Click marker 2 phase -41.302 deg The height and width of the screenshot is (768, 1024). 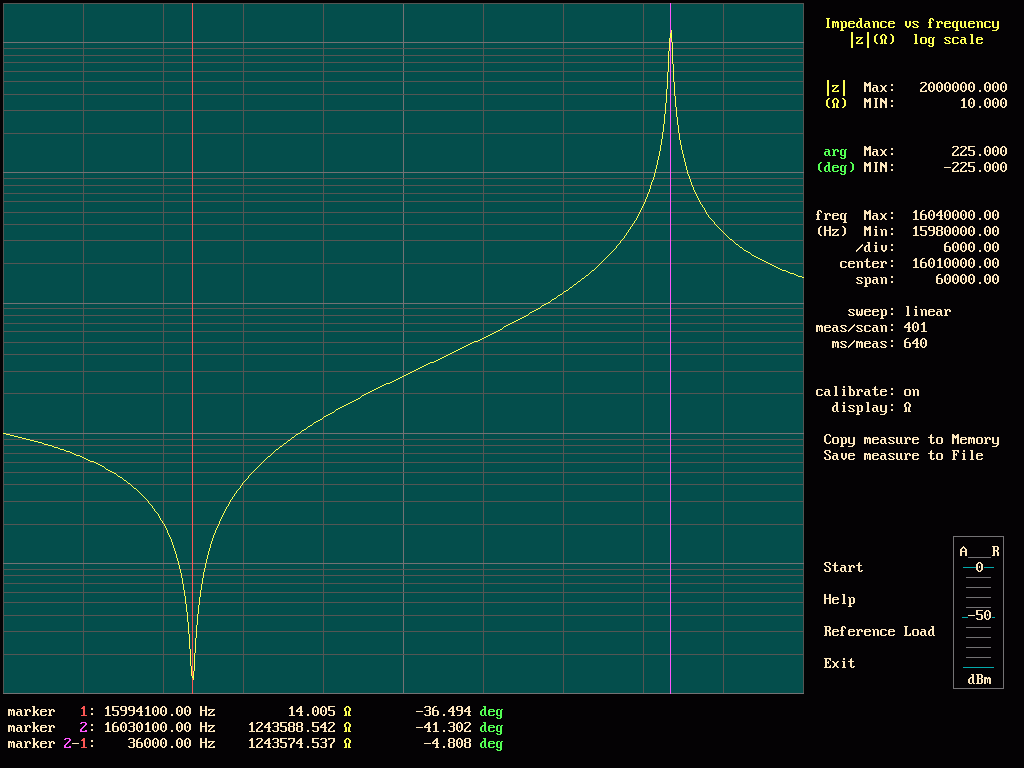pyautogui.click(x=459, y=727)
